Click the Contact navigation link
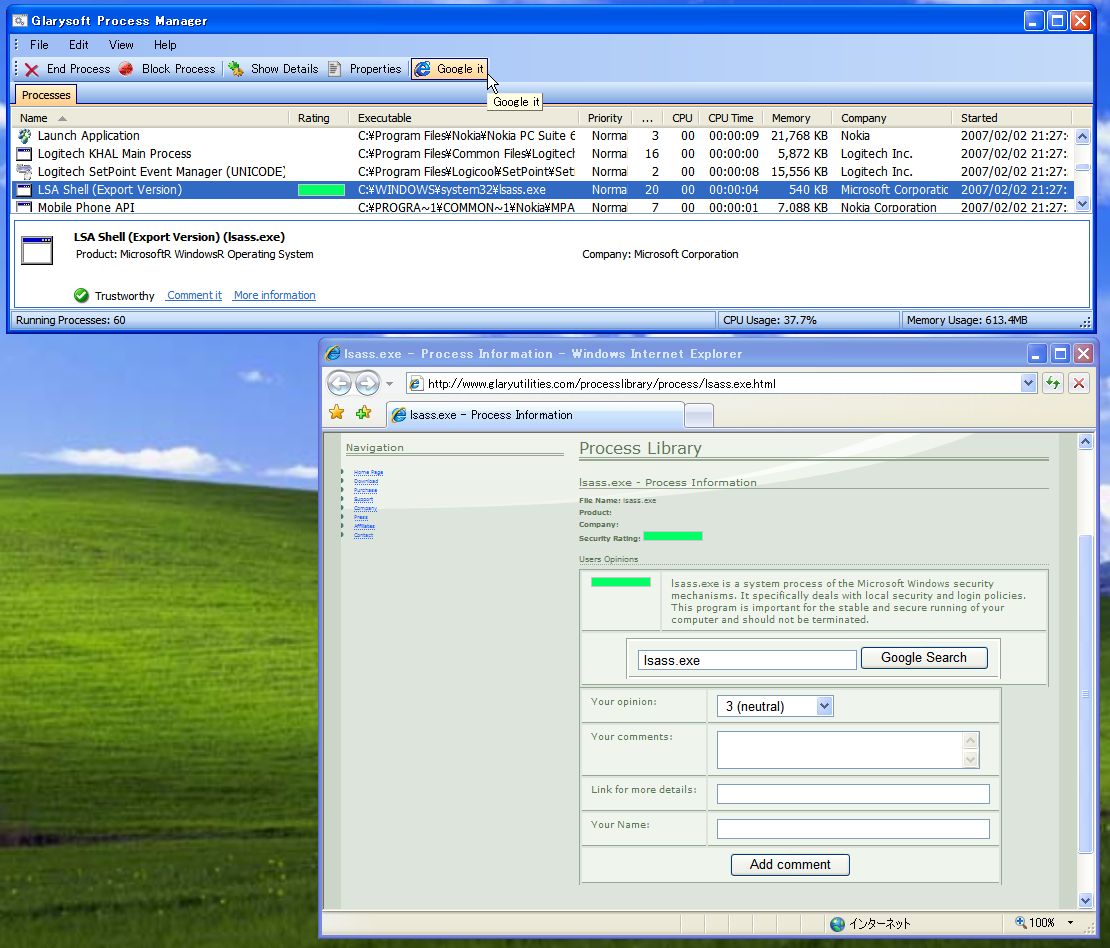 pos(363,535)
